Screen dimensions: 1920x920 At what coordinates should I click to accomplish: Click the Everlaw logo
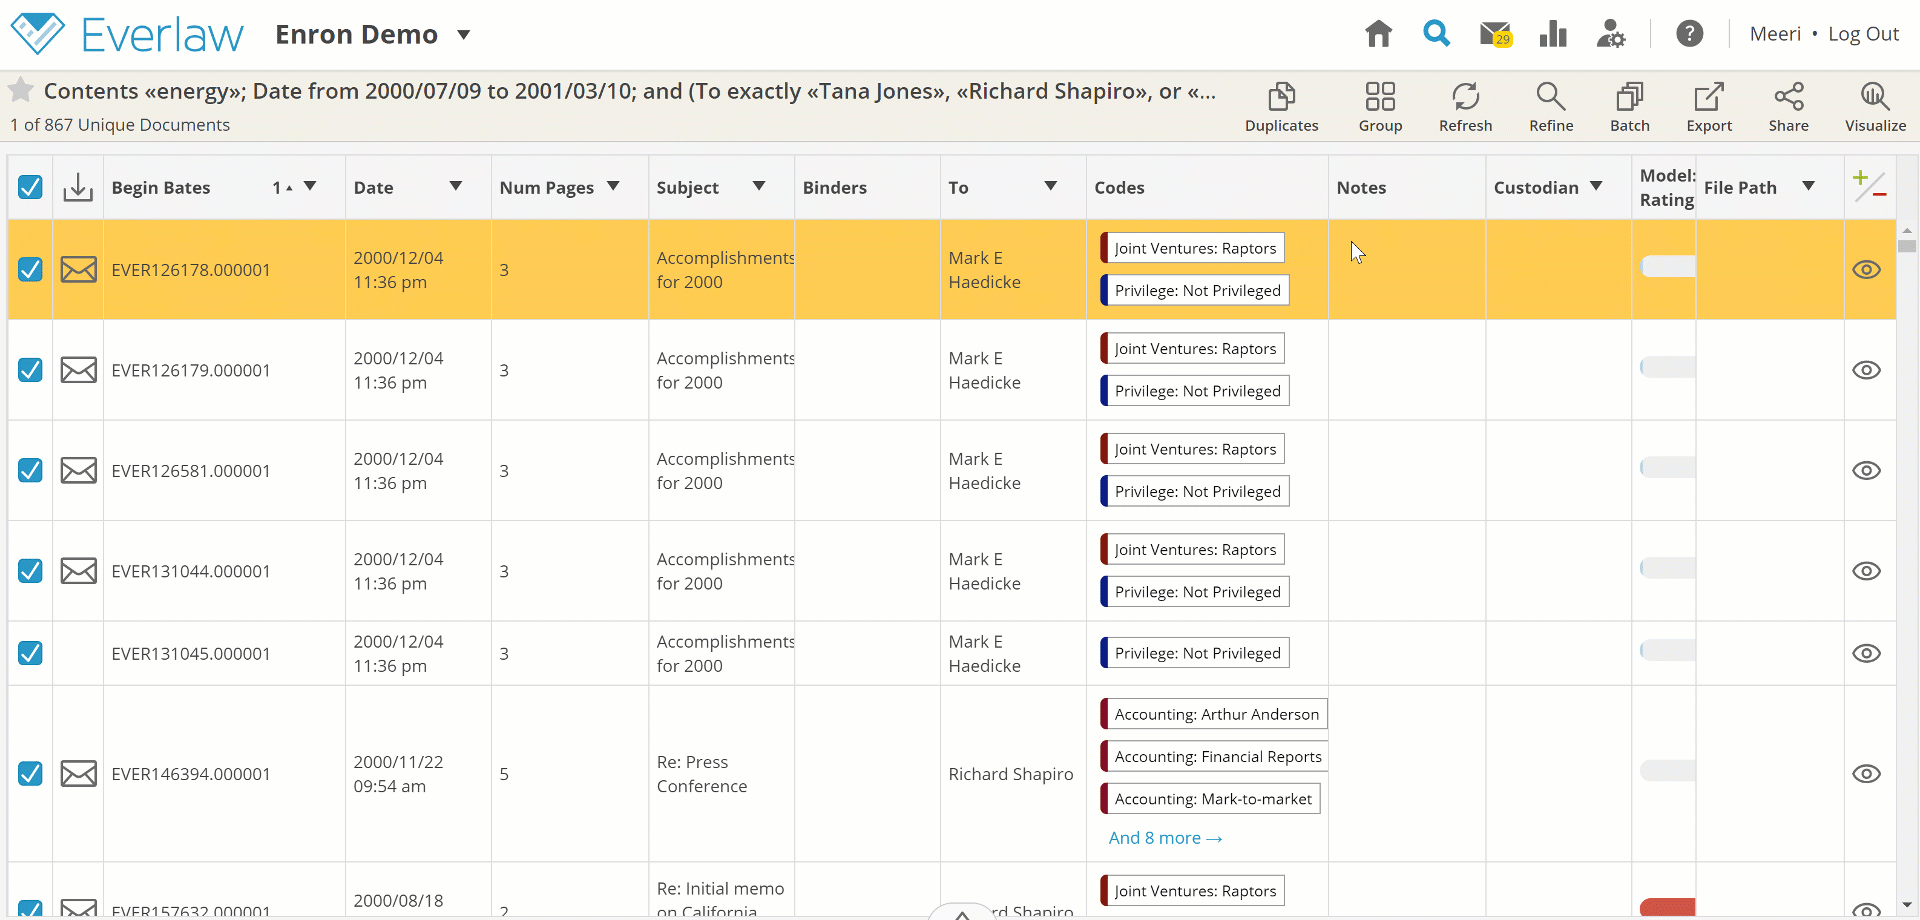(x=127, y=34)
